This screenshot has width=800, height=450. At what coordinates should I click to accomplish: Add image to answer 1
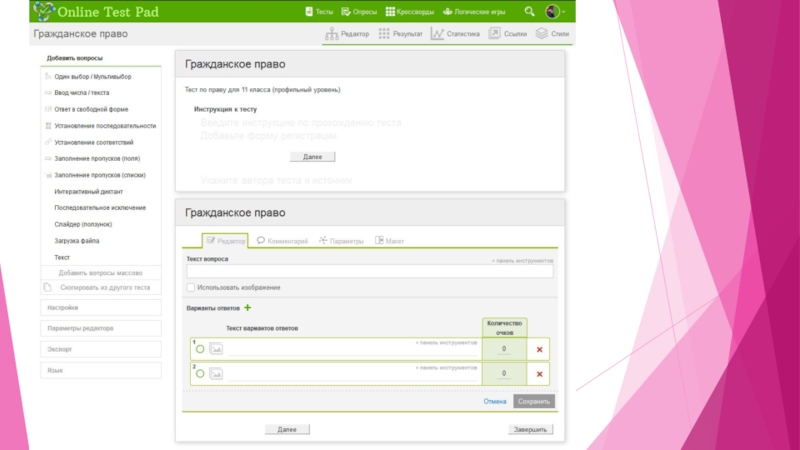pyautogui.click(x=216, y=349)
